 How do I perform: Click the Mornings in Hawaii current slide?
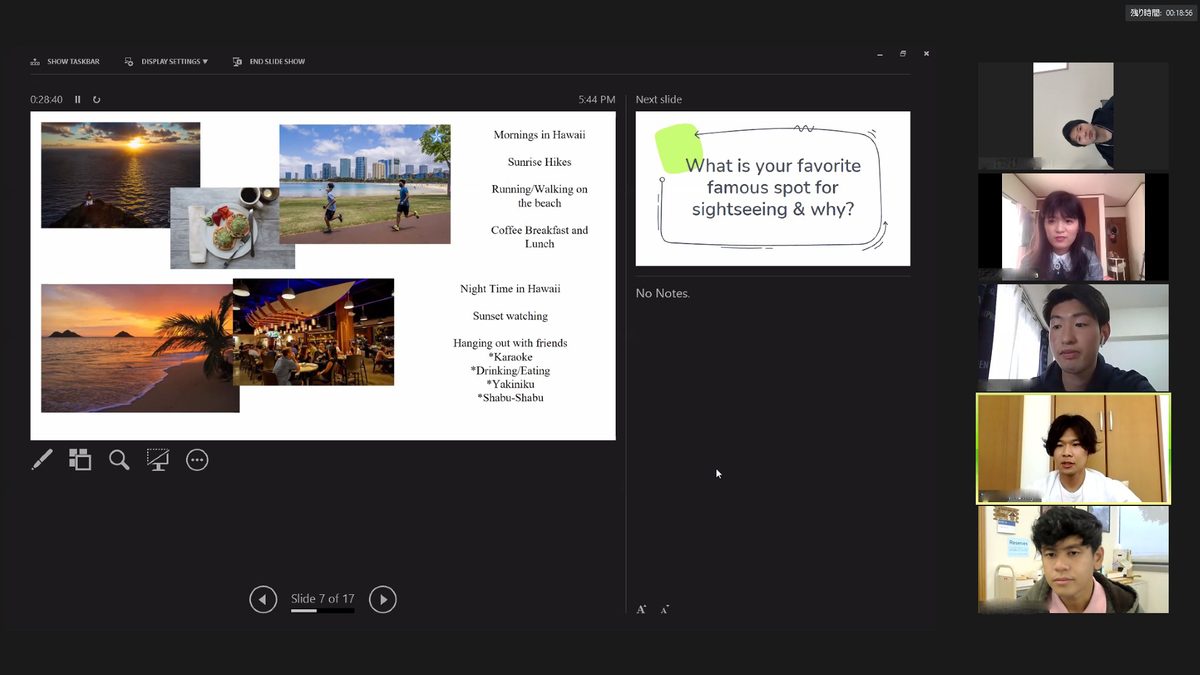click(x=323, y=275)
